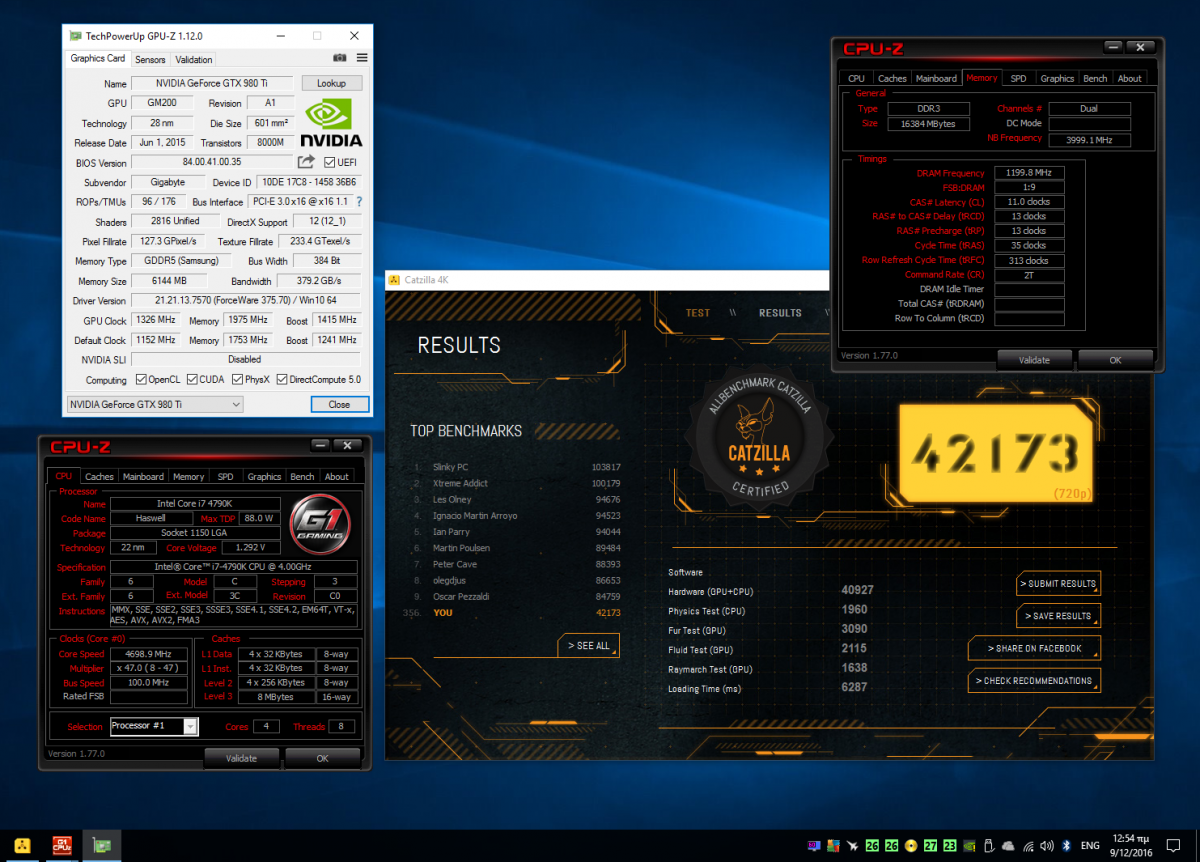
Task: Click the taskbar clock showing 12:54
Action: [x=1132, y=846]
